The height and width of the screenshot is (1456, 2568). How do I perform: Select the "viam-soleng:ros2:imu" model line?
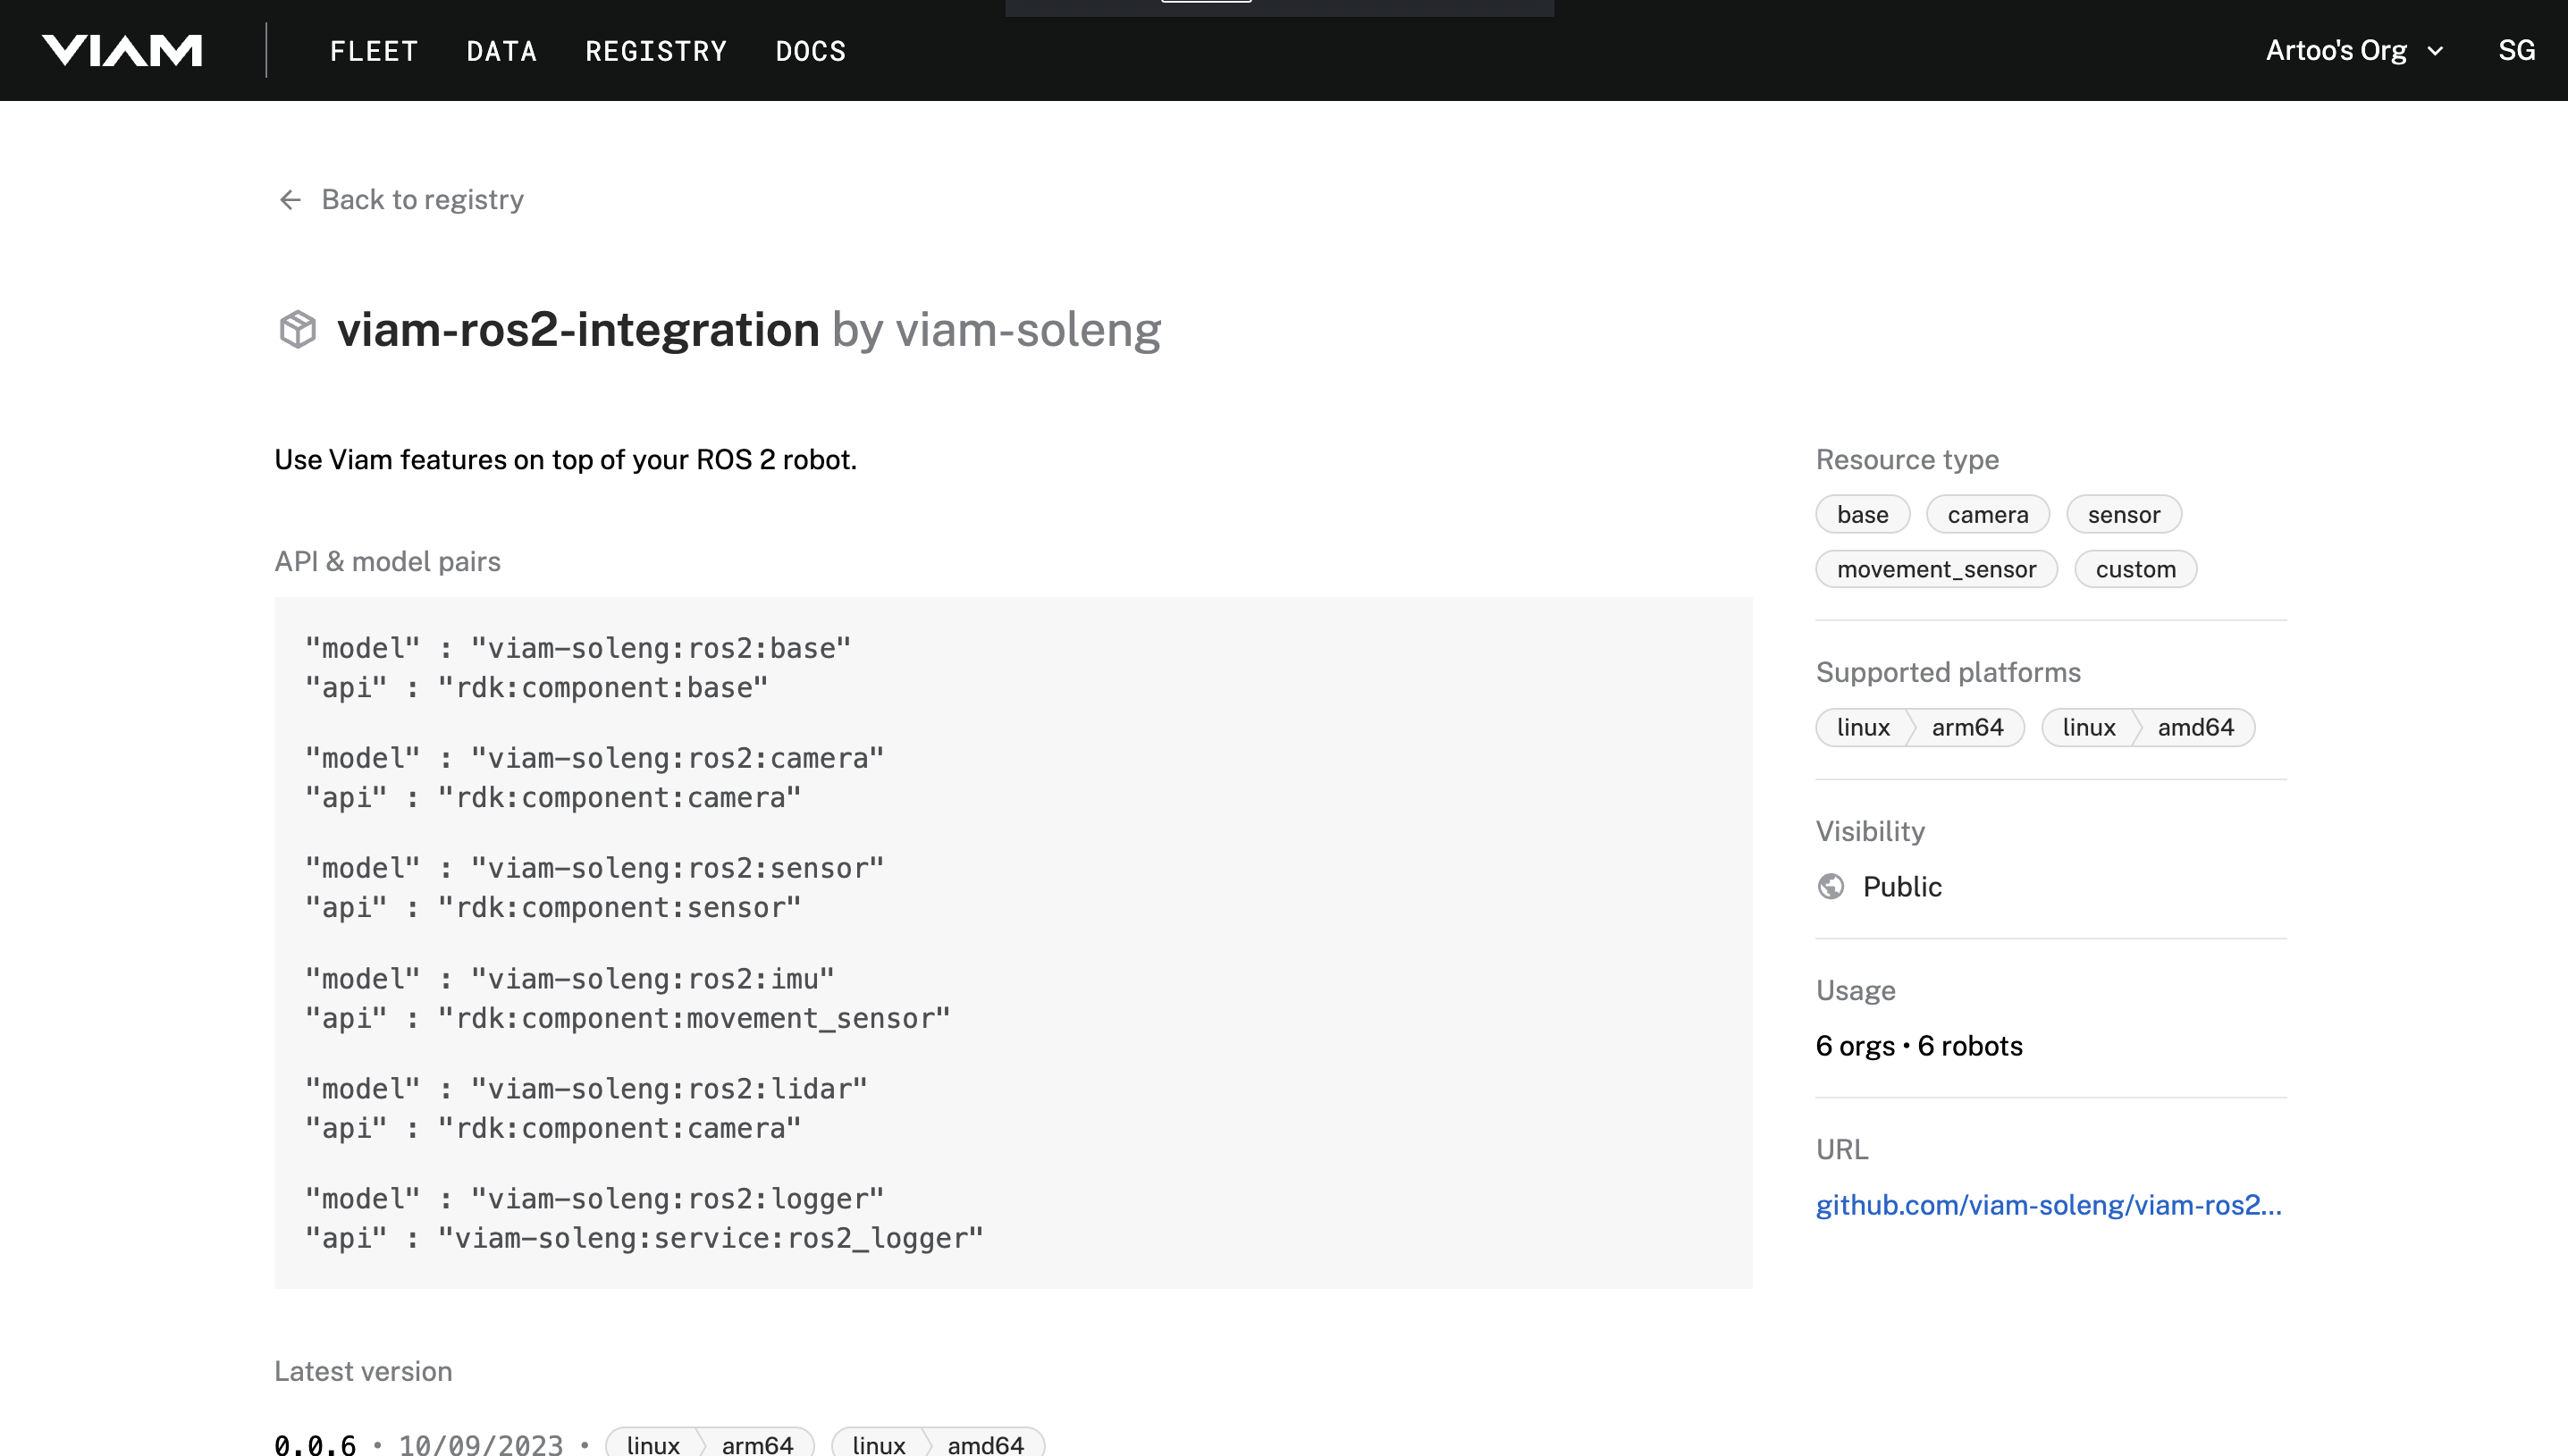[570, 979]
